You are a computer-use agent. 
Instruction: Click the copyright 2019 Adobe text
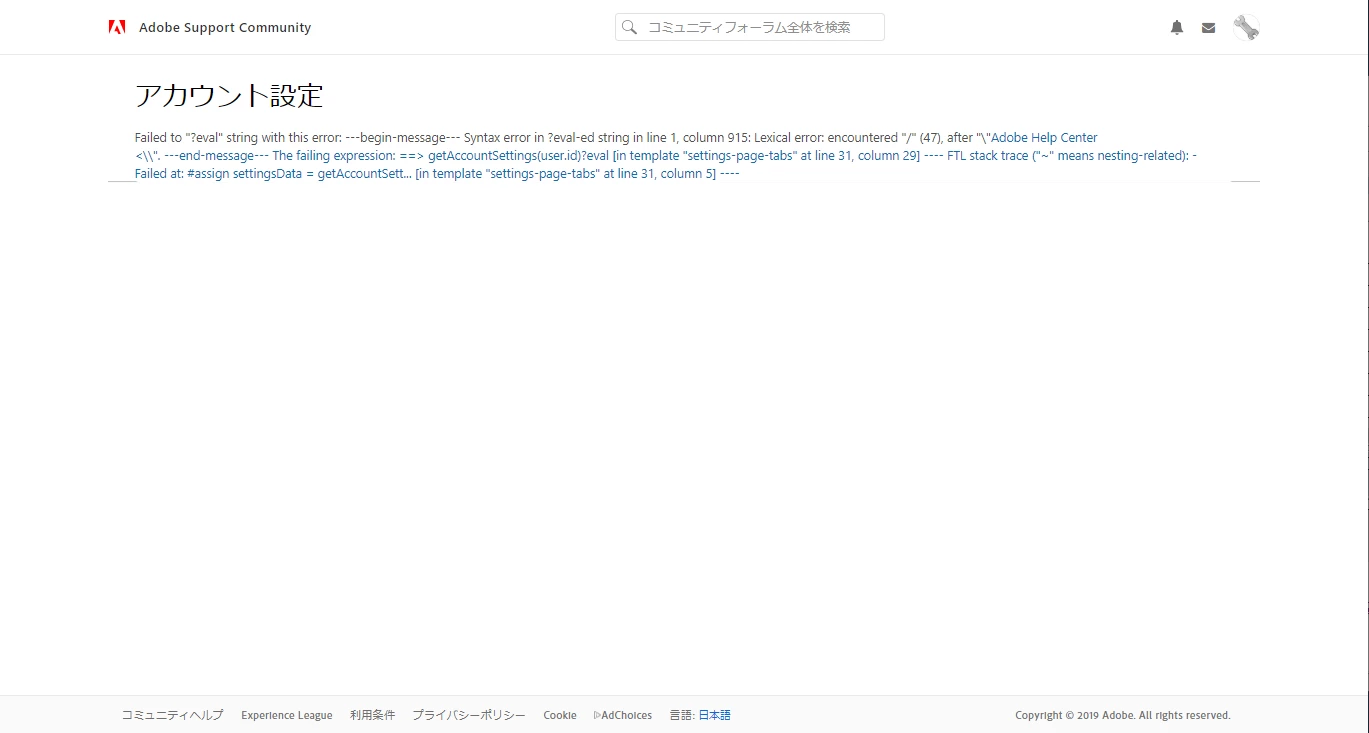click(x=1123, y=715)
